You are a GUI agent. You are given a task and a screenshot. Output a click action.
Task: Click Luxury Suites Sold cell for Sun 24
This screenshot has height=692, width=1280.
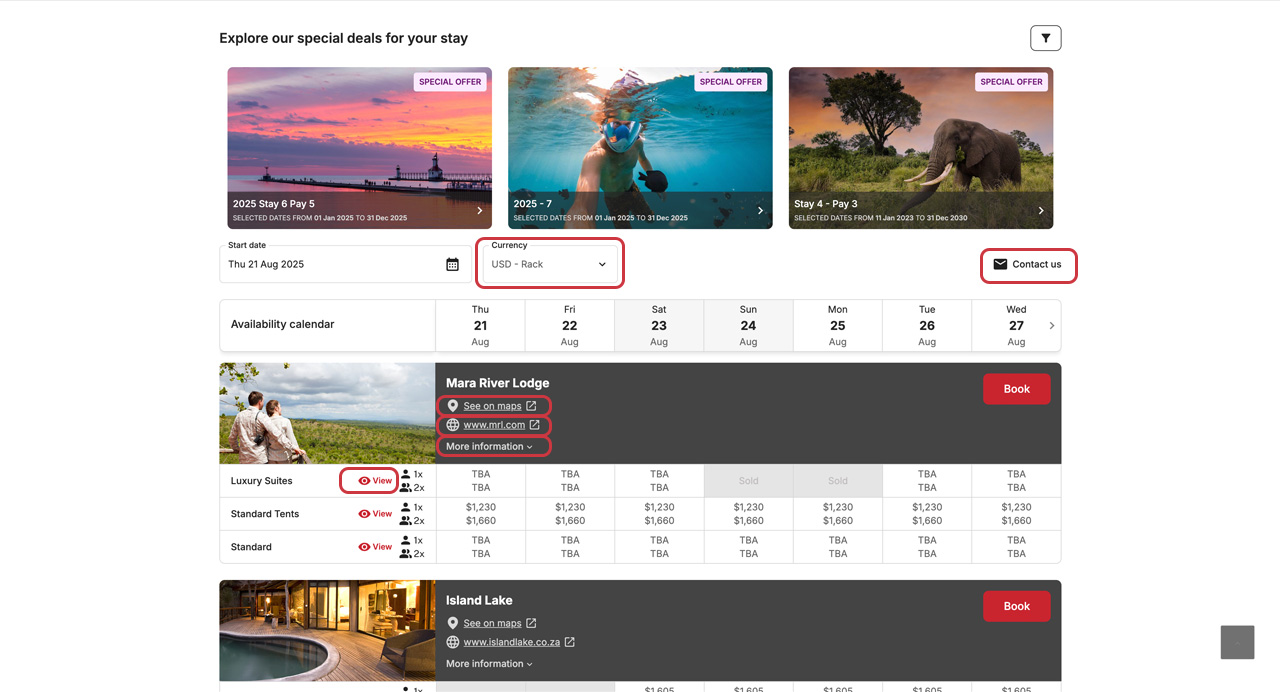pos(748,481)
